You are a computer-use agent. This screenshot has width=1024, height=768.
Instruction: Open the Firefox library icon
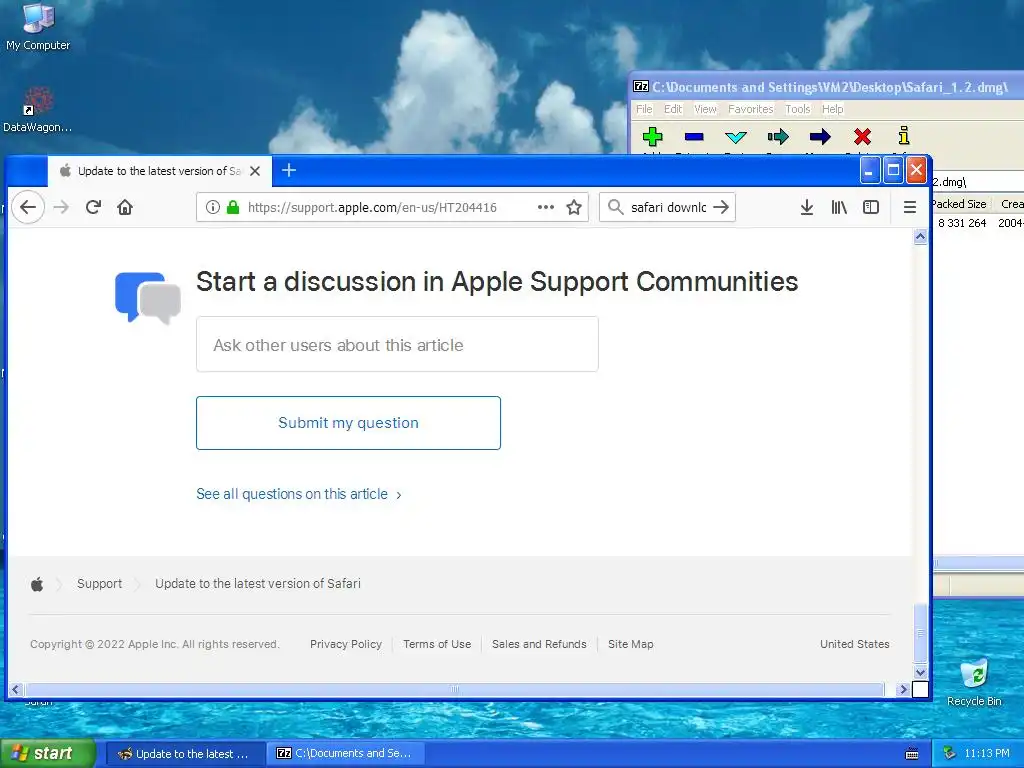click(839, 207)
